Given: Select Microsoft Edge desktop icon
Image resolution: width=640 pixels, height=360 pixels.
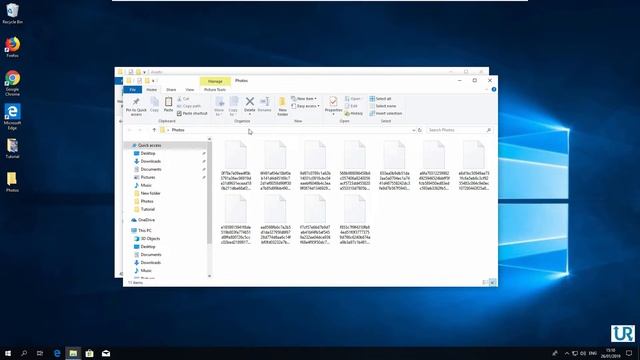Looking at the screenshot, I should point(12,117).
